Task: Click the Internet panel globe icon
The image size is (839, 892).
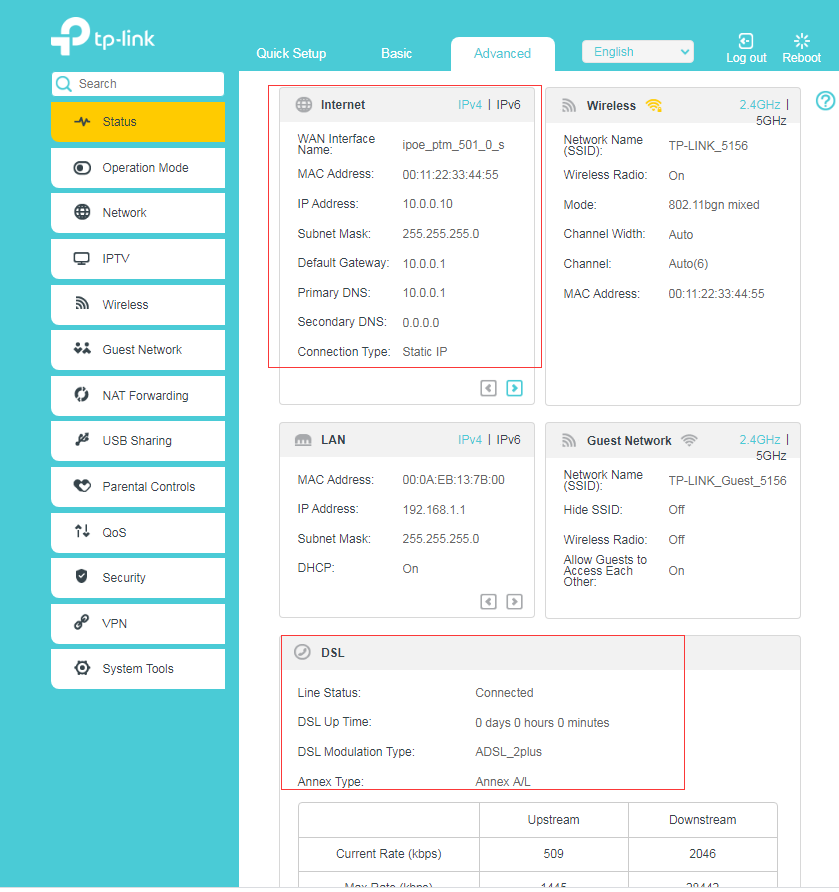Action: pyautogui.click(x=304, y=105)
